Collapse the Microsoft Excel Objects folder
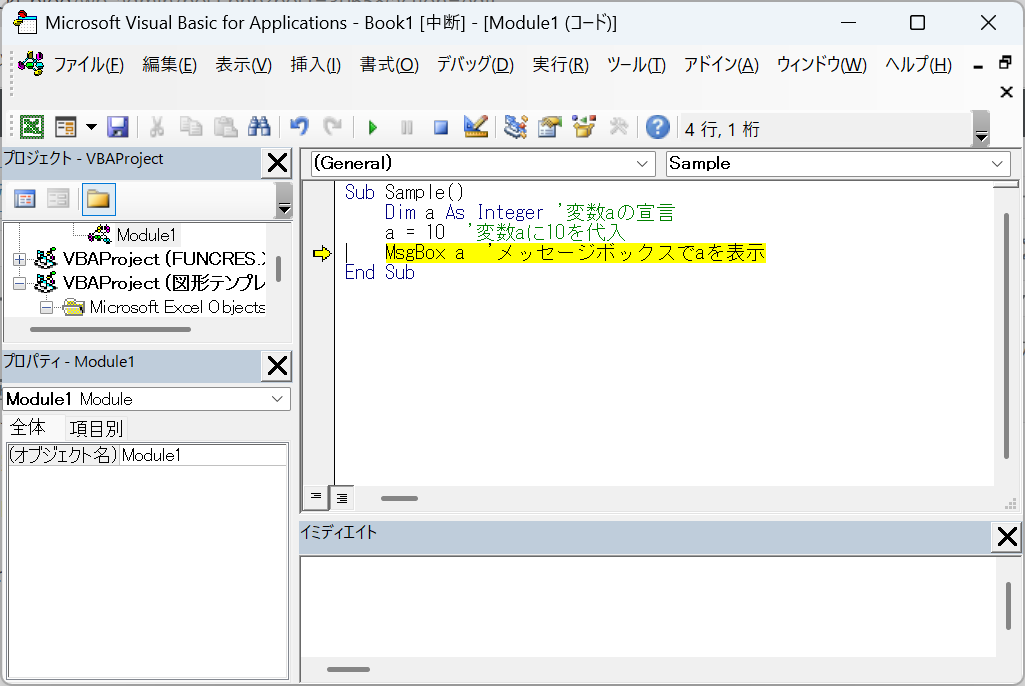This screenshot has height=686, width=1025. 46,307
